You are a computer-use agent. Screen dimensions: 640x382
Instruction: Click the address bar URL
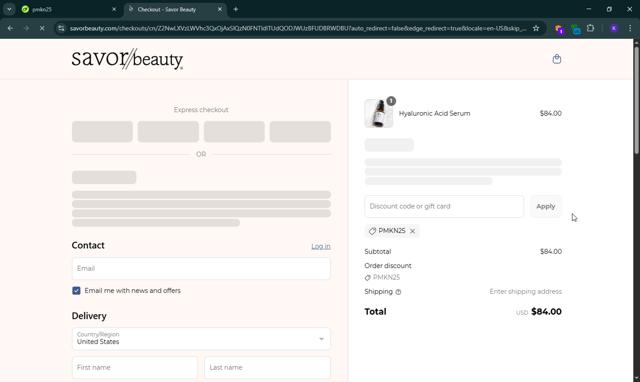click(297, 28)
